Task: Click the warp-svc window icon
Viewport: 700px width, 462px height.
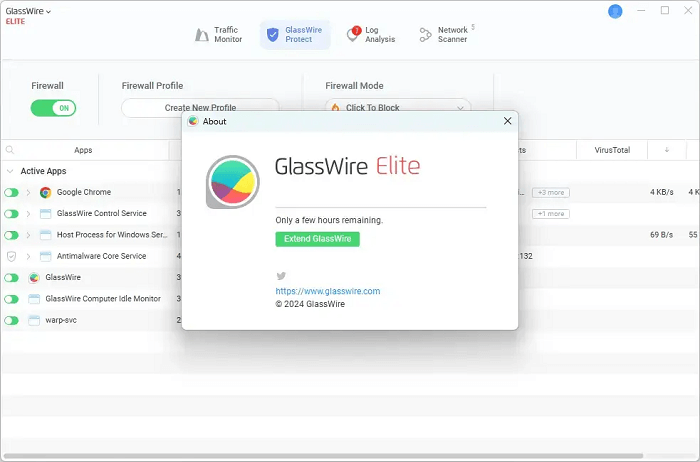Action: pyautogui.click(x=34, y=320)
